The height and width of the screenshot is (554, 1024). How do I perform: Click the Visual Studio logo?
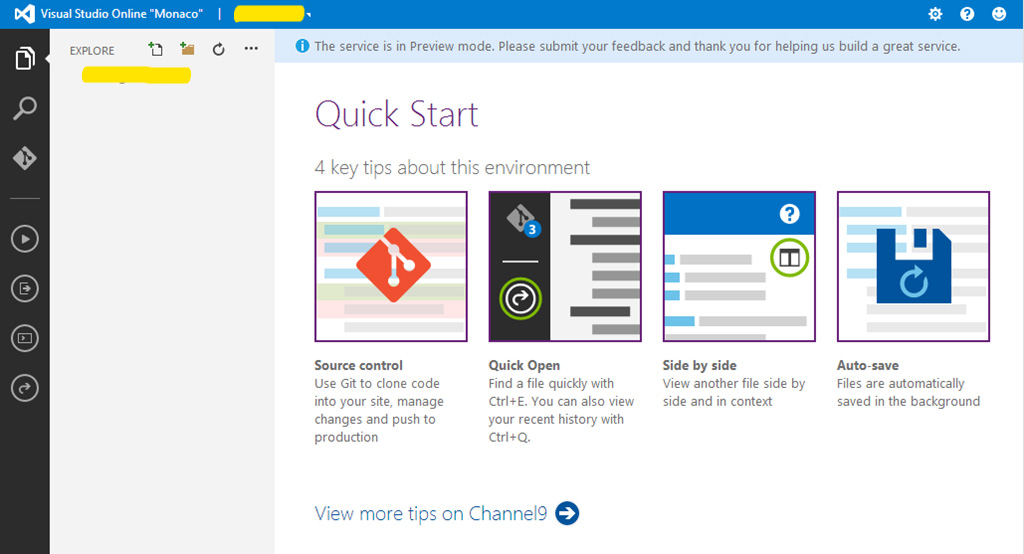pos(25,14)
